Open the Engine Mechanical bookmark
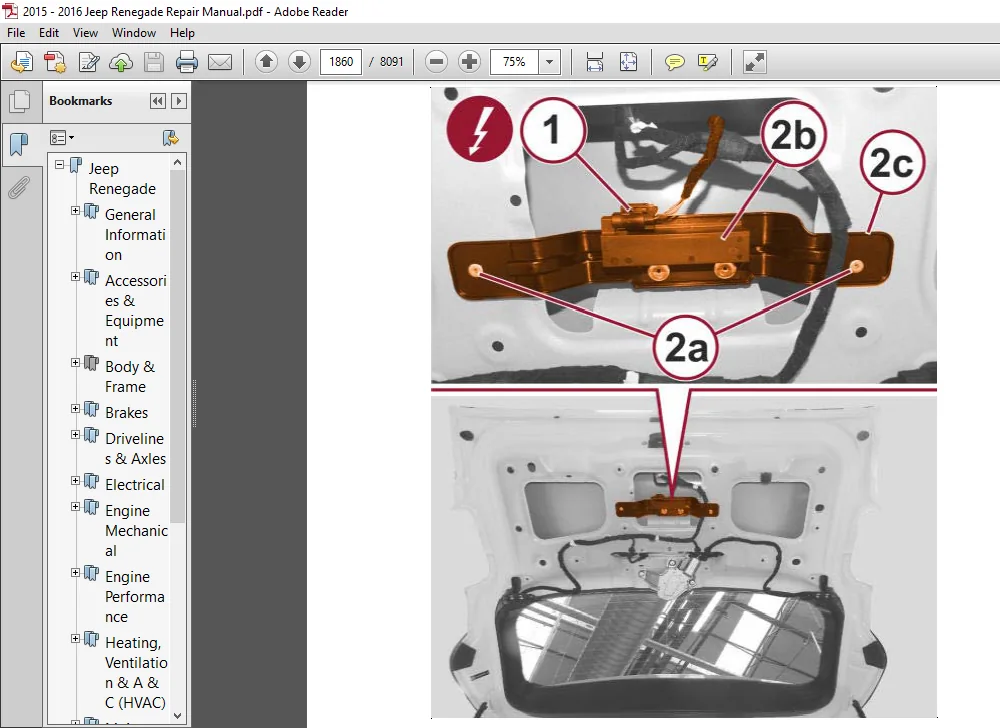 (x=136, y=530)
